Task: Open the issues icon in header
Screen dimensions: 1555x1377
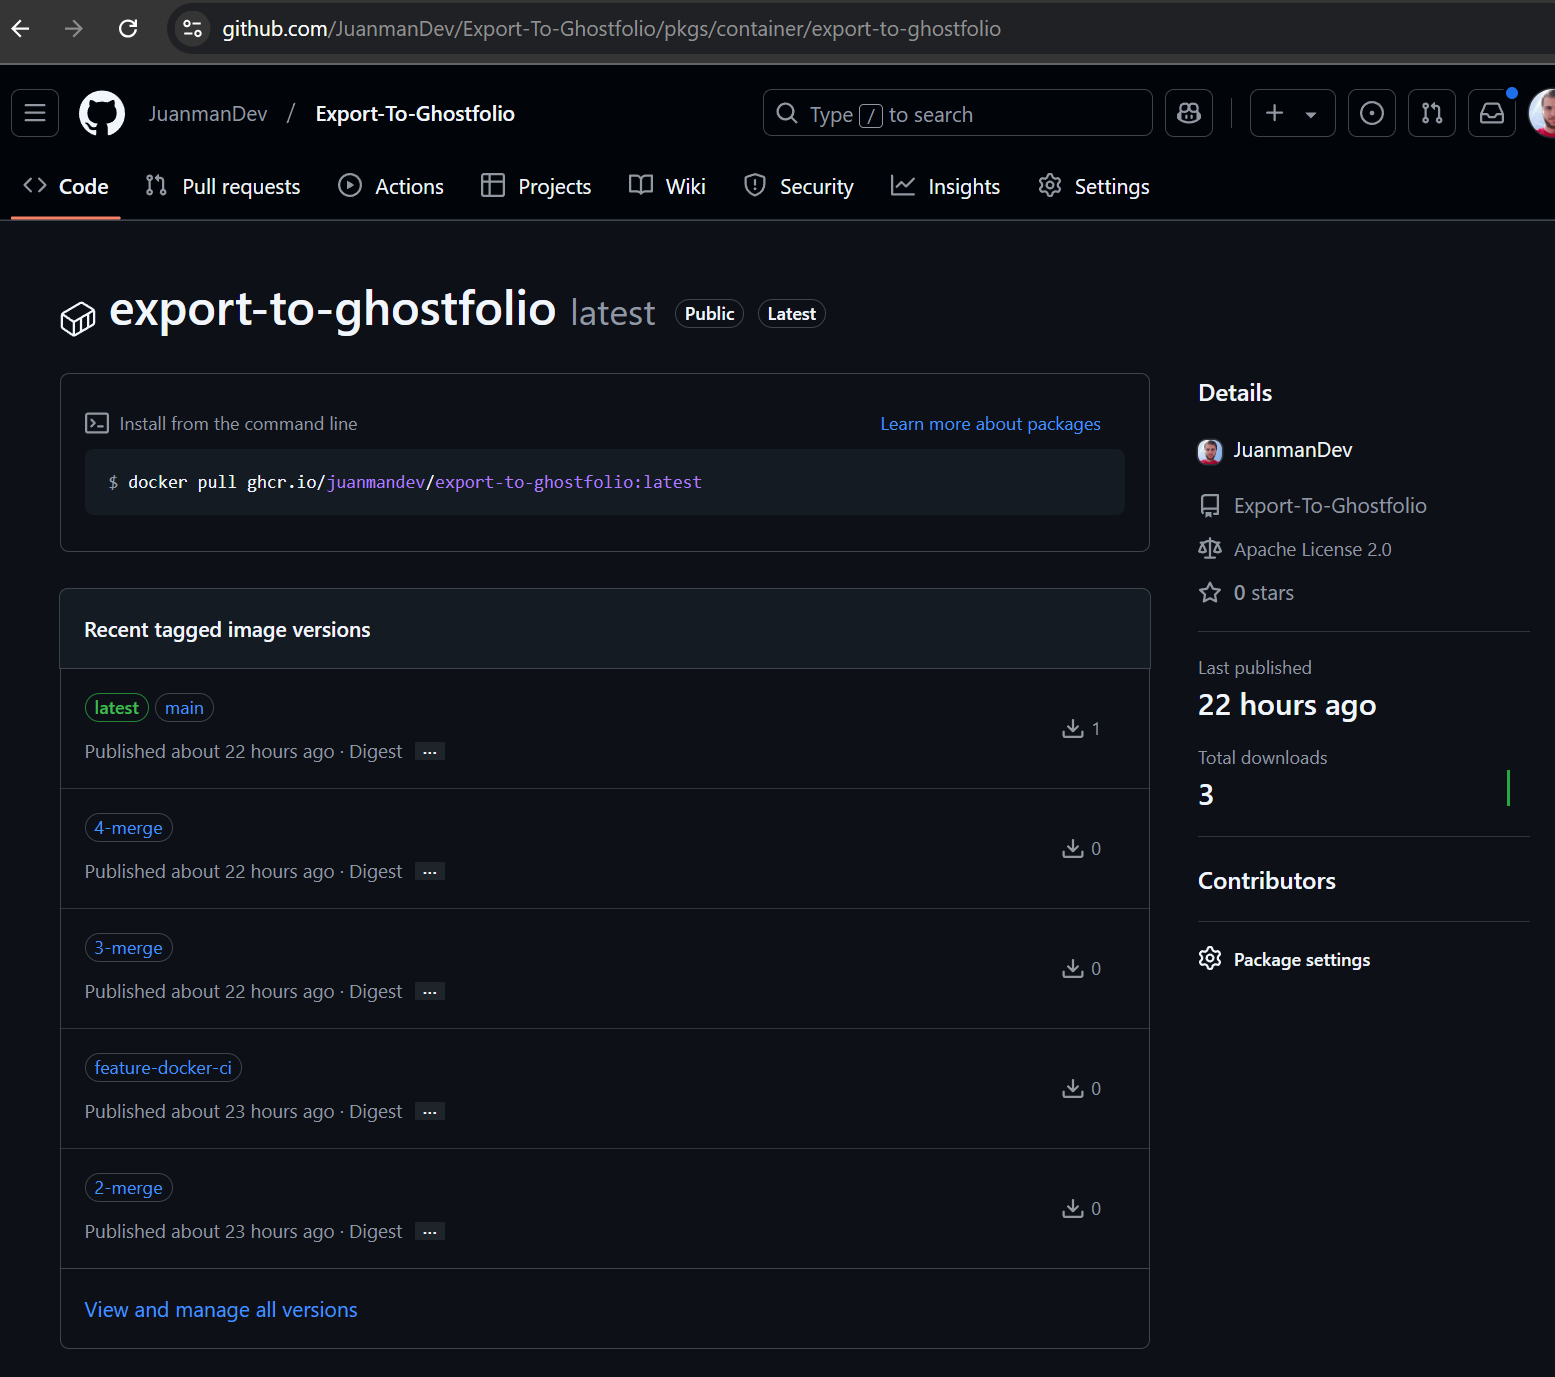Action: [x=1371, y=113]
